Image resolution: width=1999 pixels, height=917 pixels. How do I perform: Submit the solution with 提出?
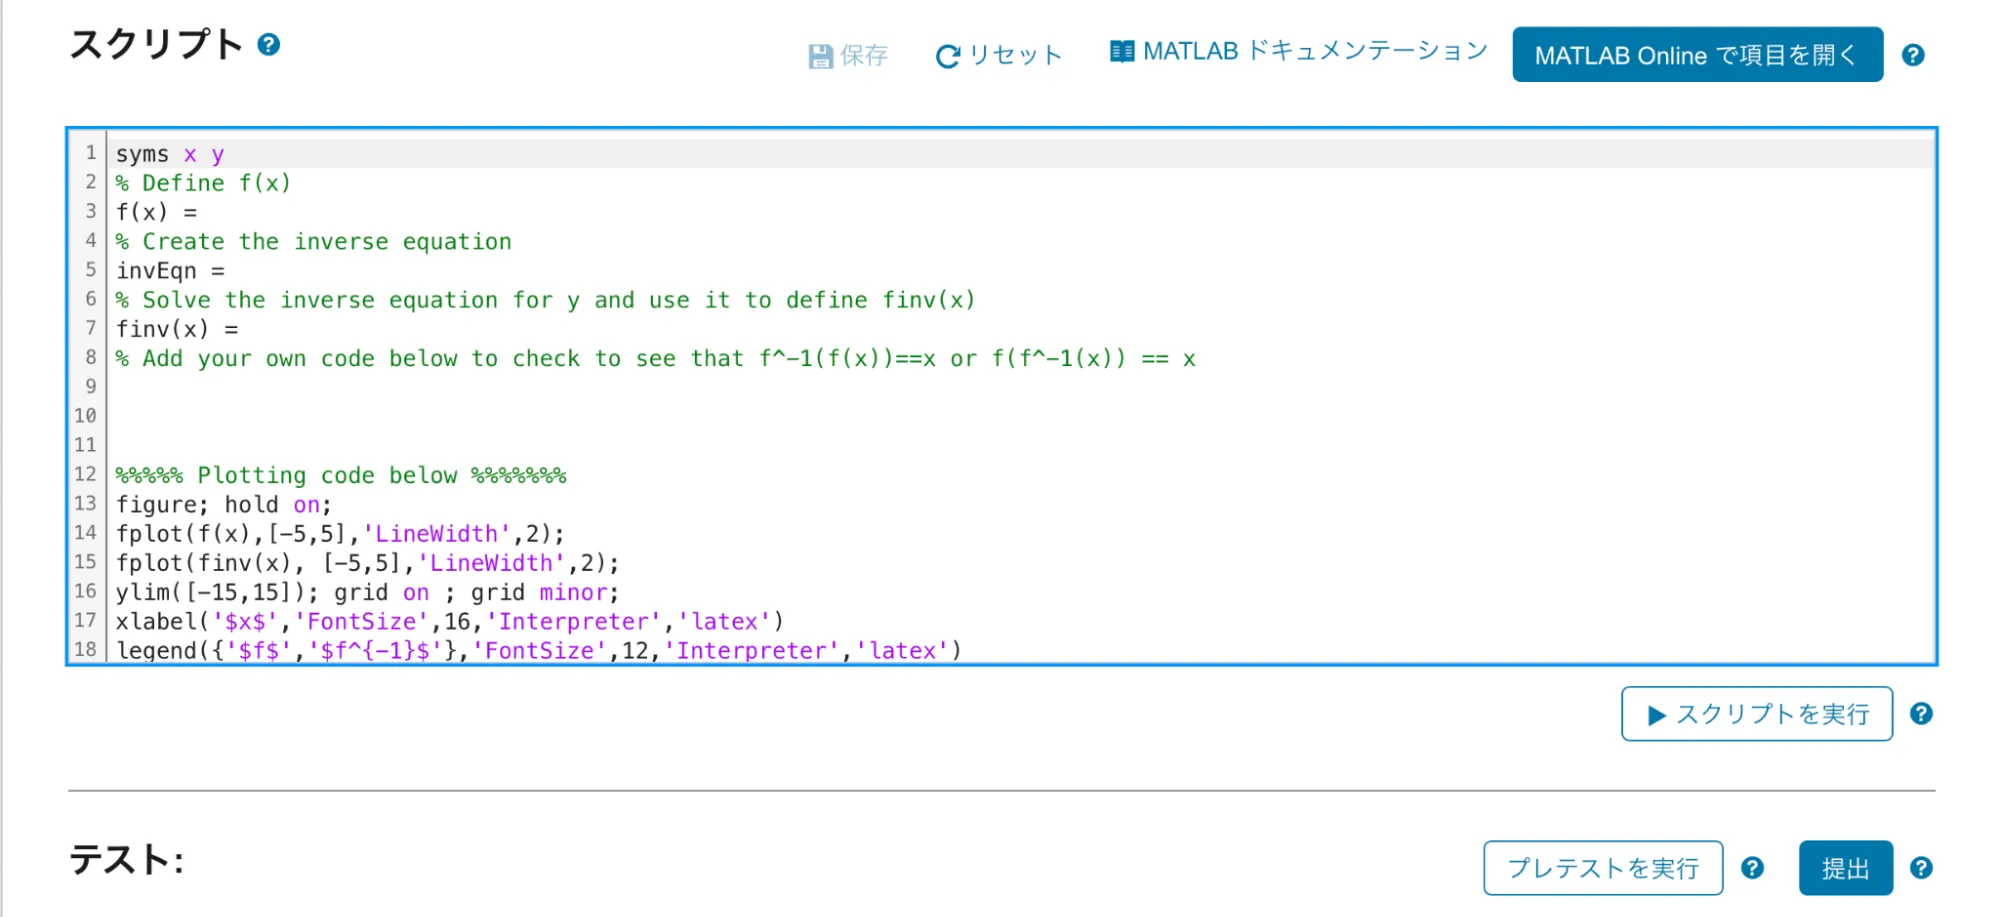pyautogui.click(x=1845, y=868)
